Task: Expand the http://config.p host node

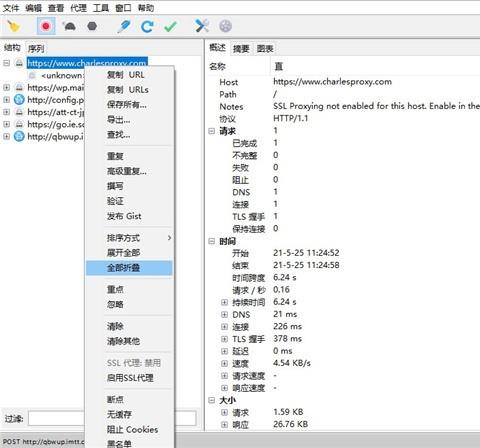Action: point(6,99)
